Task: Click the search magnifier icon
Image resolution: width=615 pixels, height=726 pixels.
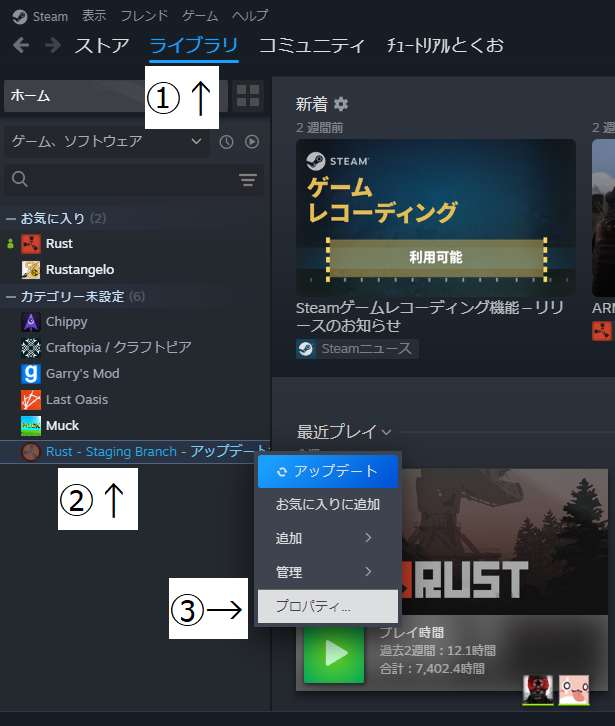Action: click(x=19, y=179)
